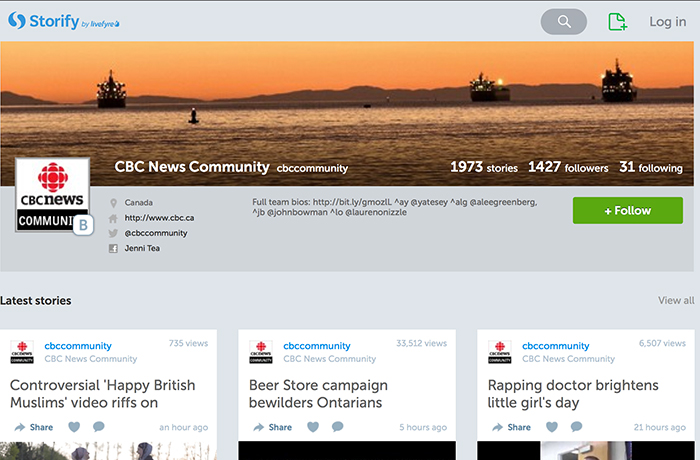
Task: Click View all latest stories
Action: point(676,300)
